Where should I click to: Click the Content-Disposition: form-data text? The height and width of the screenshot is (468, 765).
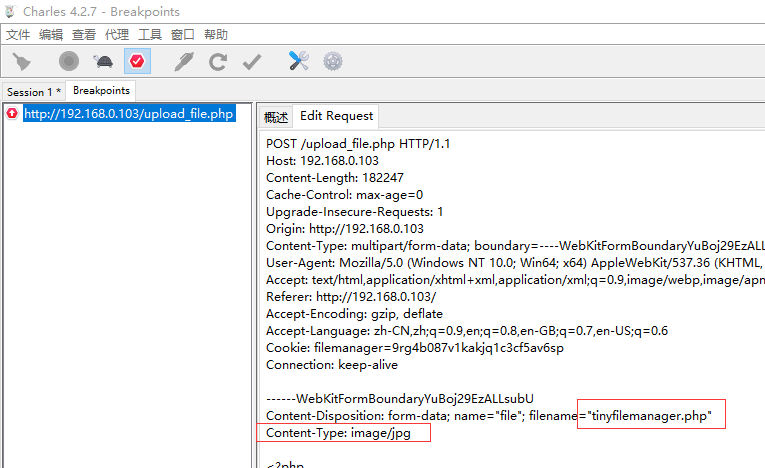click(x=358, y=416)
